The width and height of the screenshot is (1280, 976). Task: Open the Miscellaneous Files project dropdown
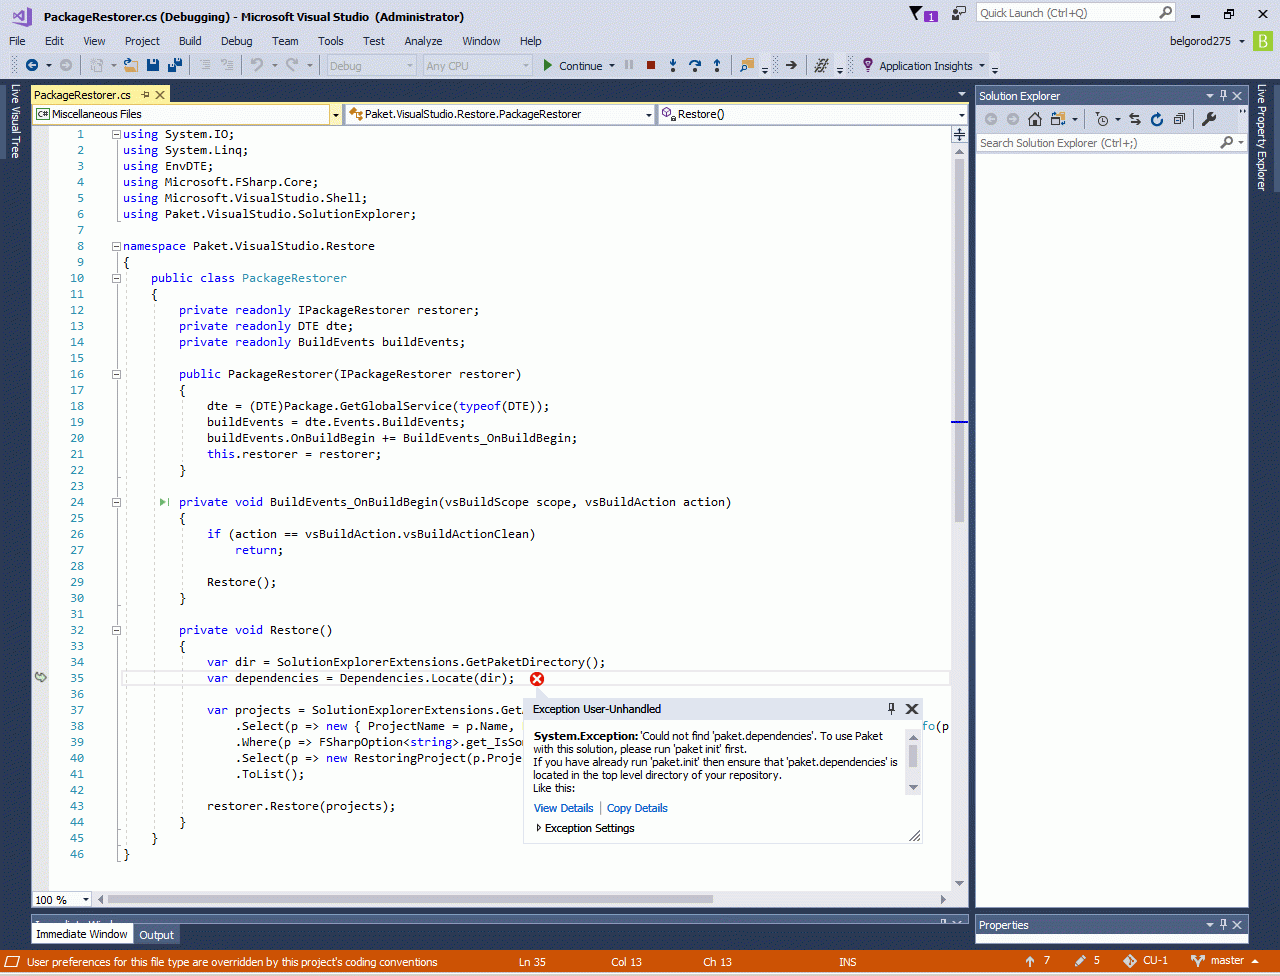click(x=336, y=115)
